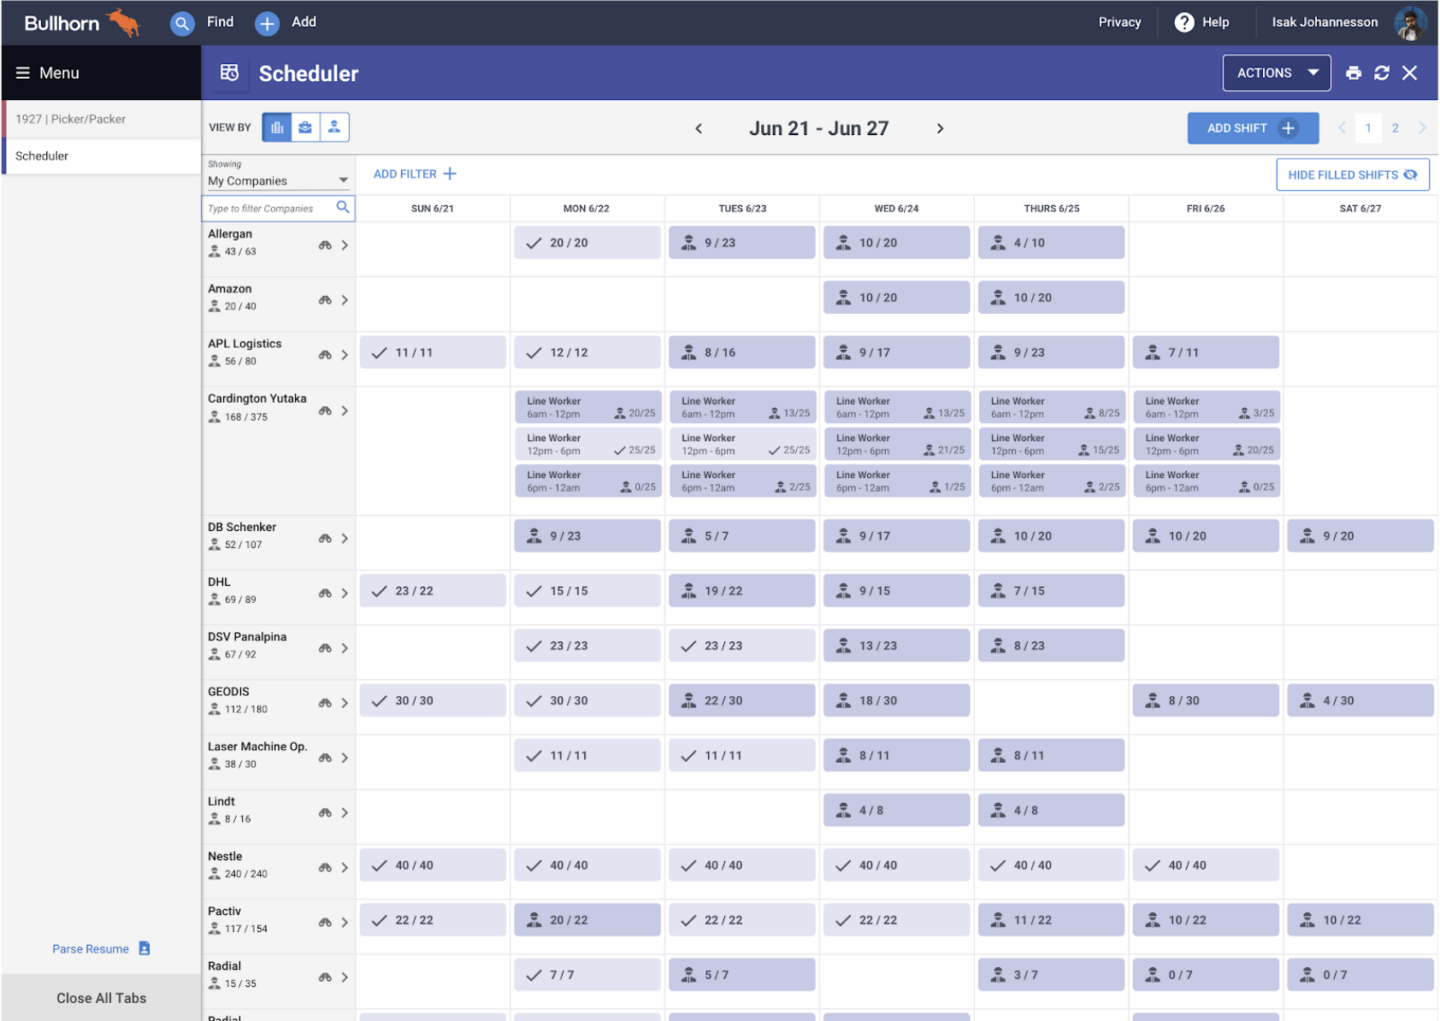Click the hamburger Menu icon
The width and height of the screenshot is (1440, 1021).
(21, 72)
